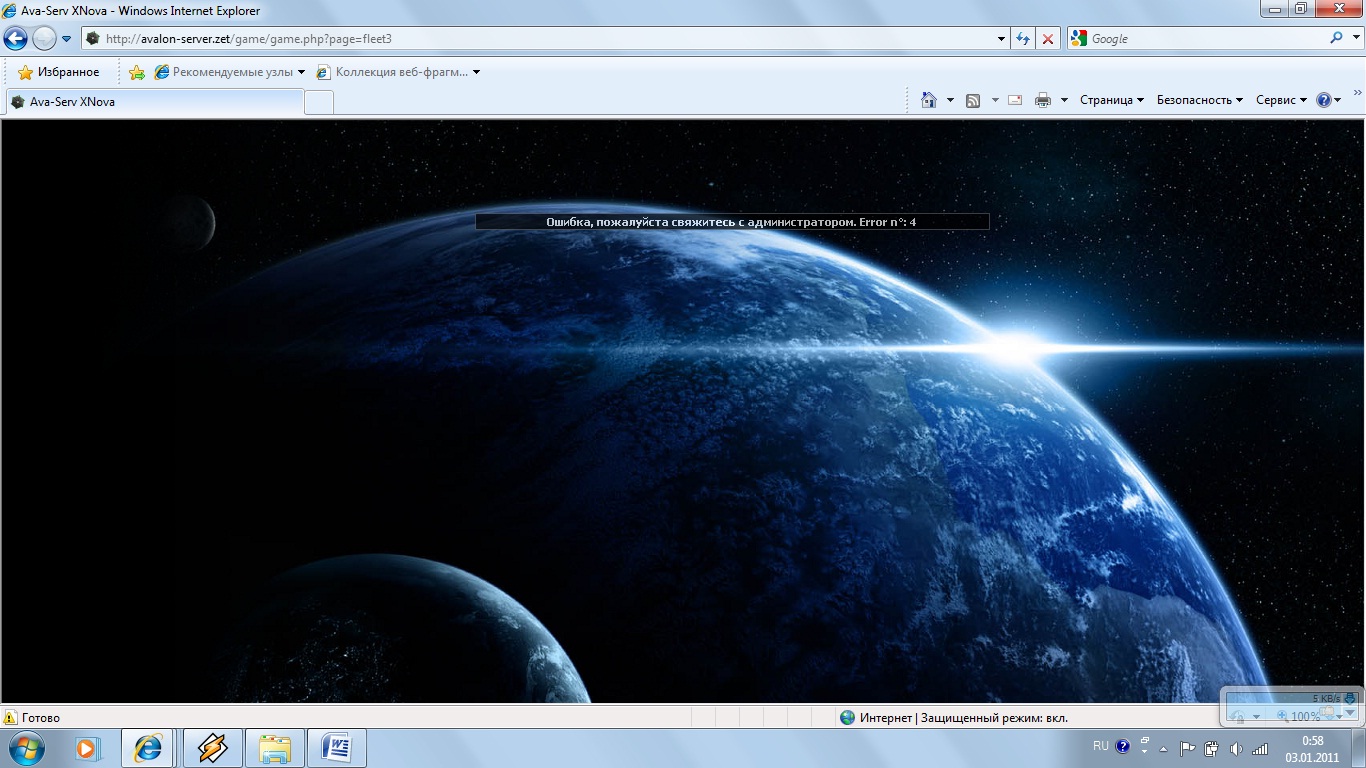1366x768 pixels.
Task: Click the Read Mail envelope icon
Action: point(1015,100)
